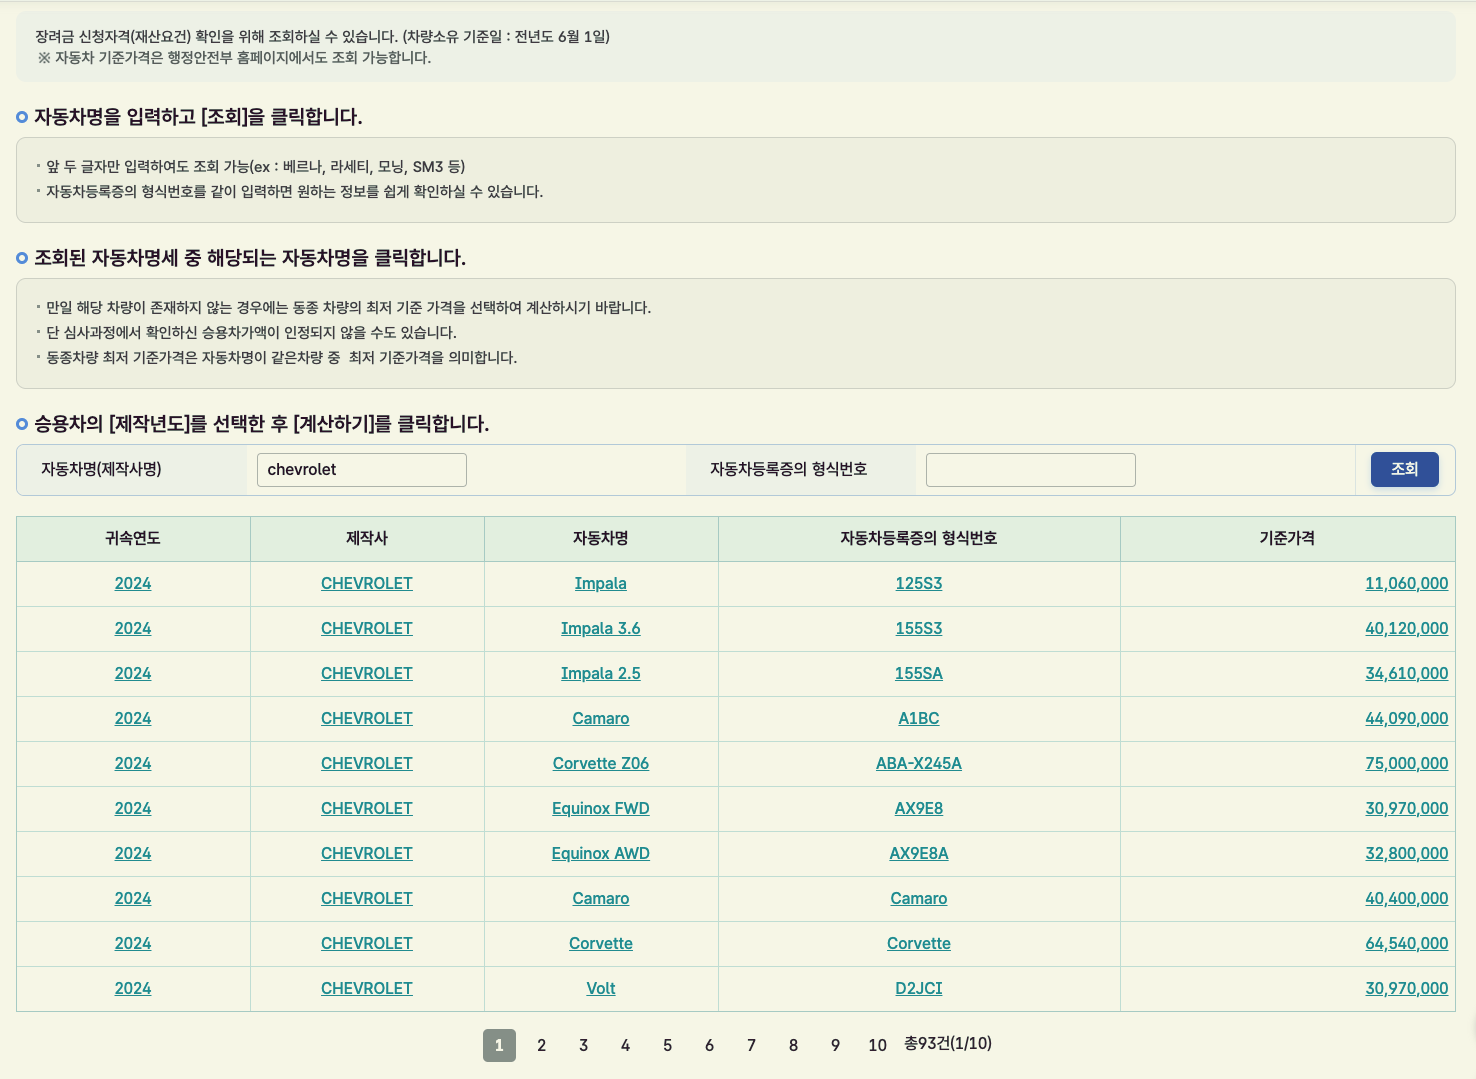Go to results page 5
The image size is (1476, 1079).
tap(667, 1045)
